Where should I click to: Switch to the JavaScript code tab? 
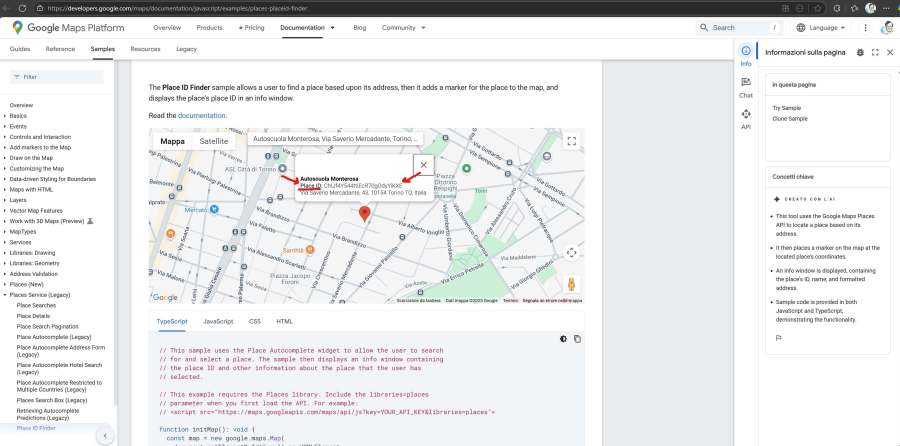coord(218,321)
